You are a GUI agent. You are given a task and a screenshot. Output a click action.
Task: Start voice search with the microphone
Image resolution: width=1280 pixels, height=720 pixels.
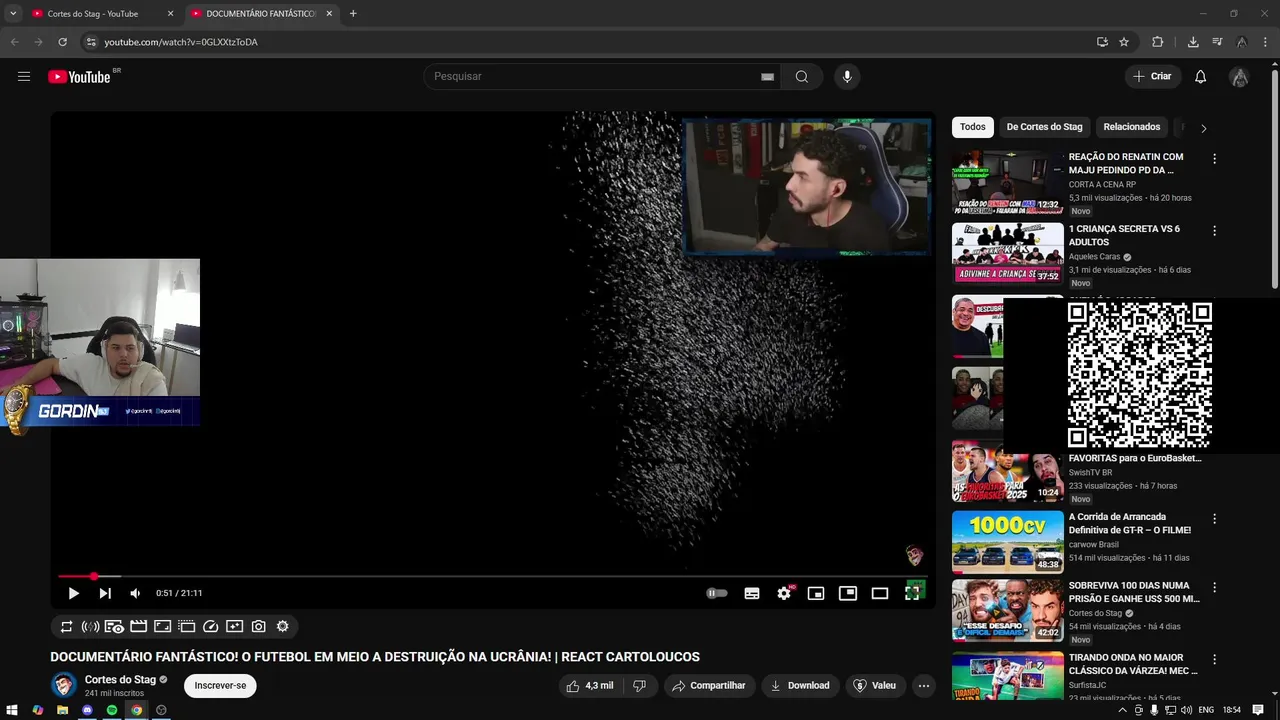847,77
